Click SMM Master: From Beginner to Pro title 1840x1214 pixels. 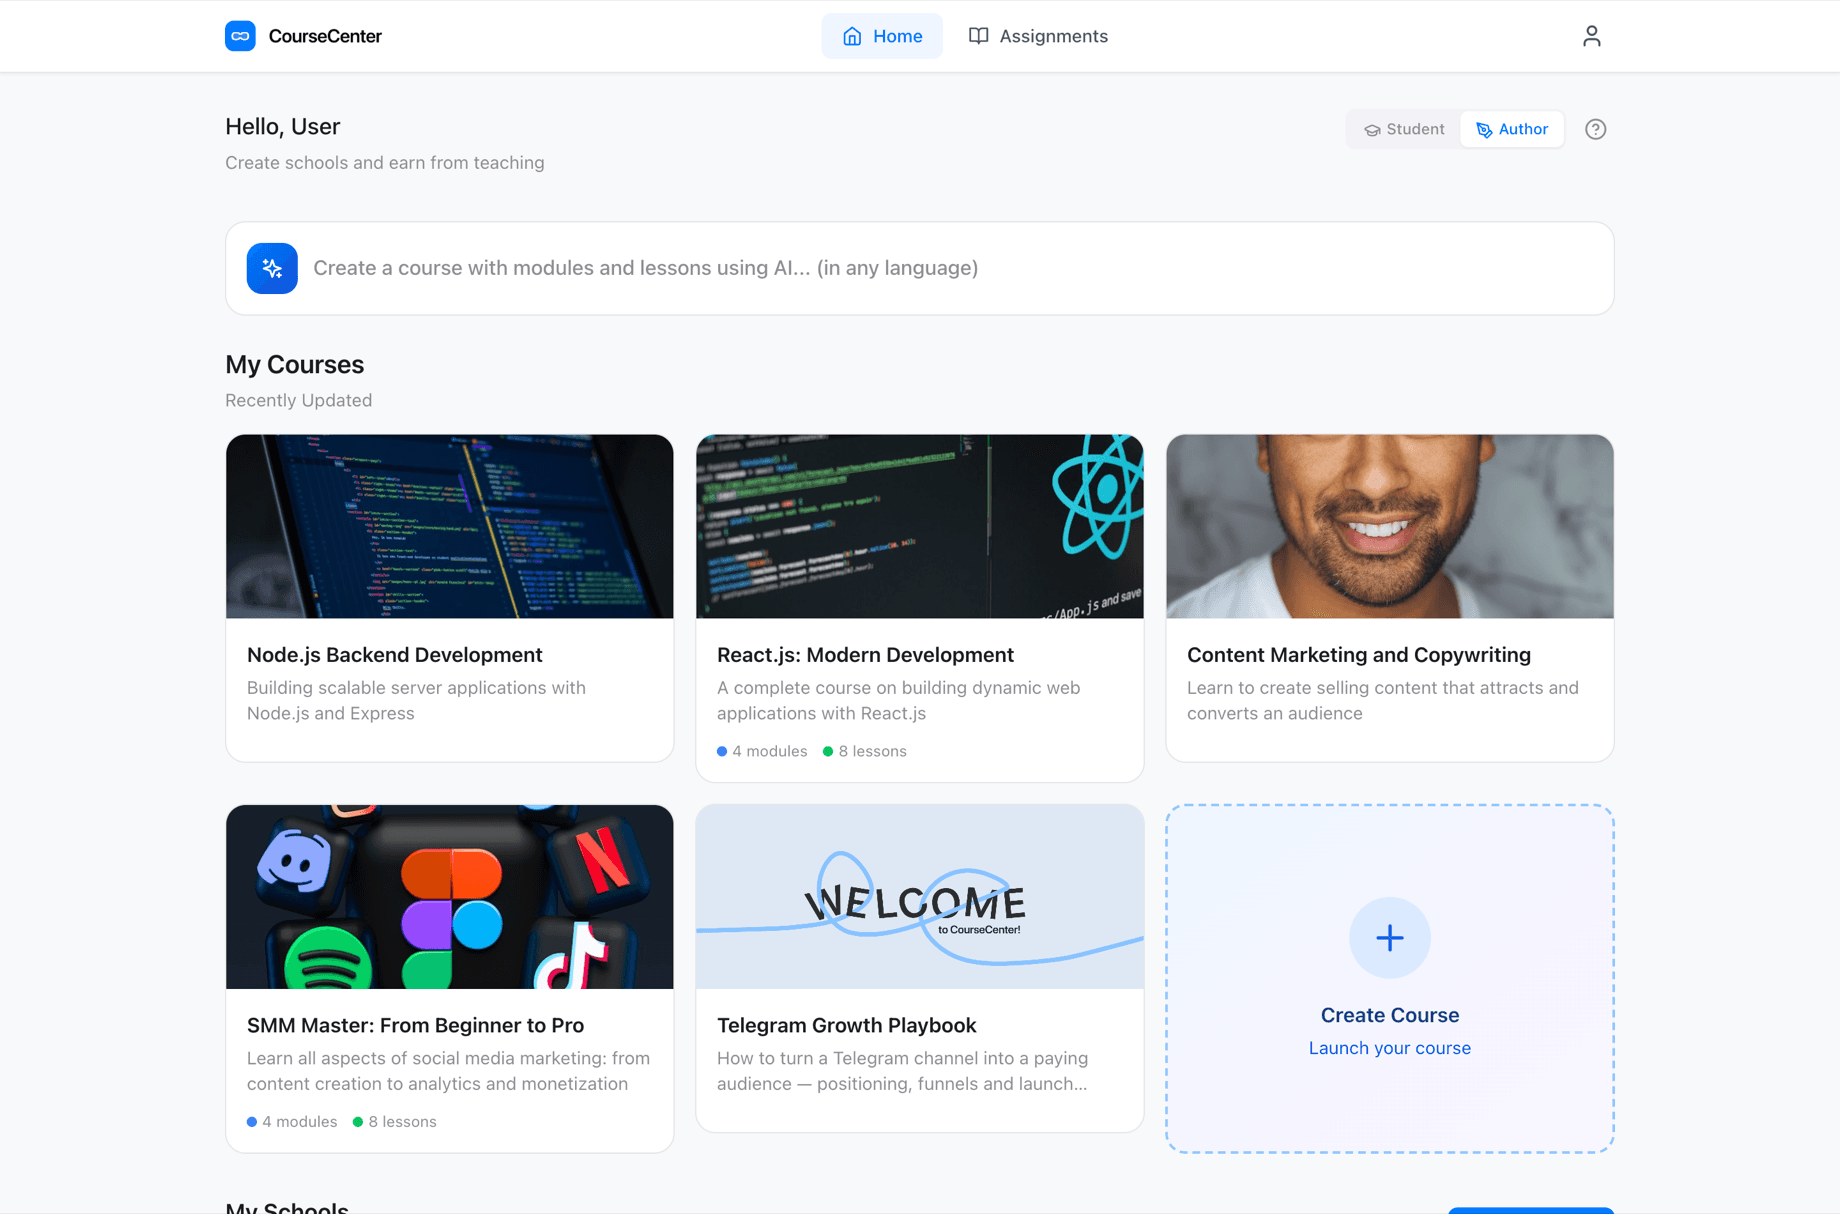pyautogui.click(x=415, y=1025)
